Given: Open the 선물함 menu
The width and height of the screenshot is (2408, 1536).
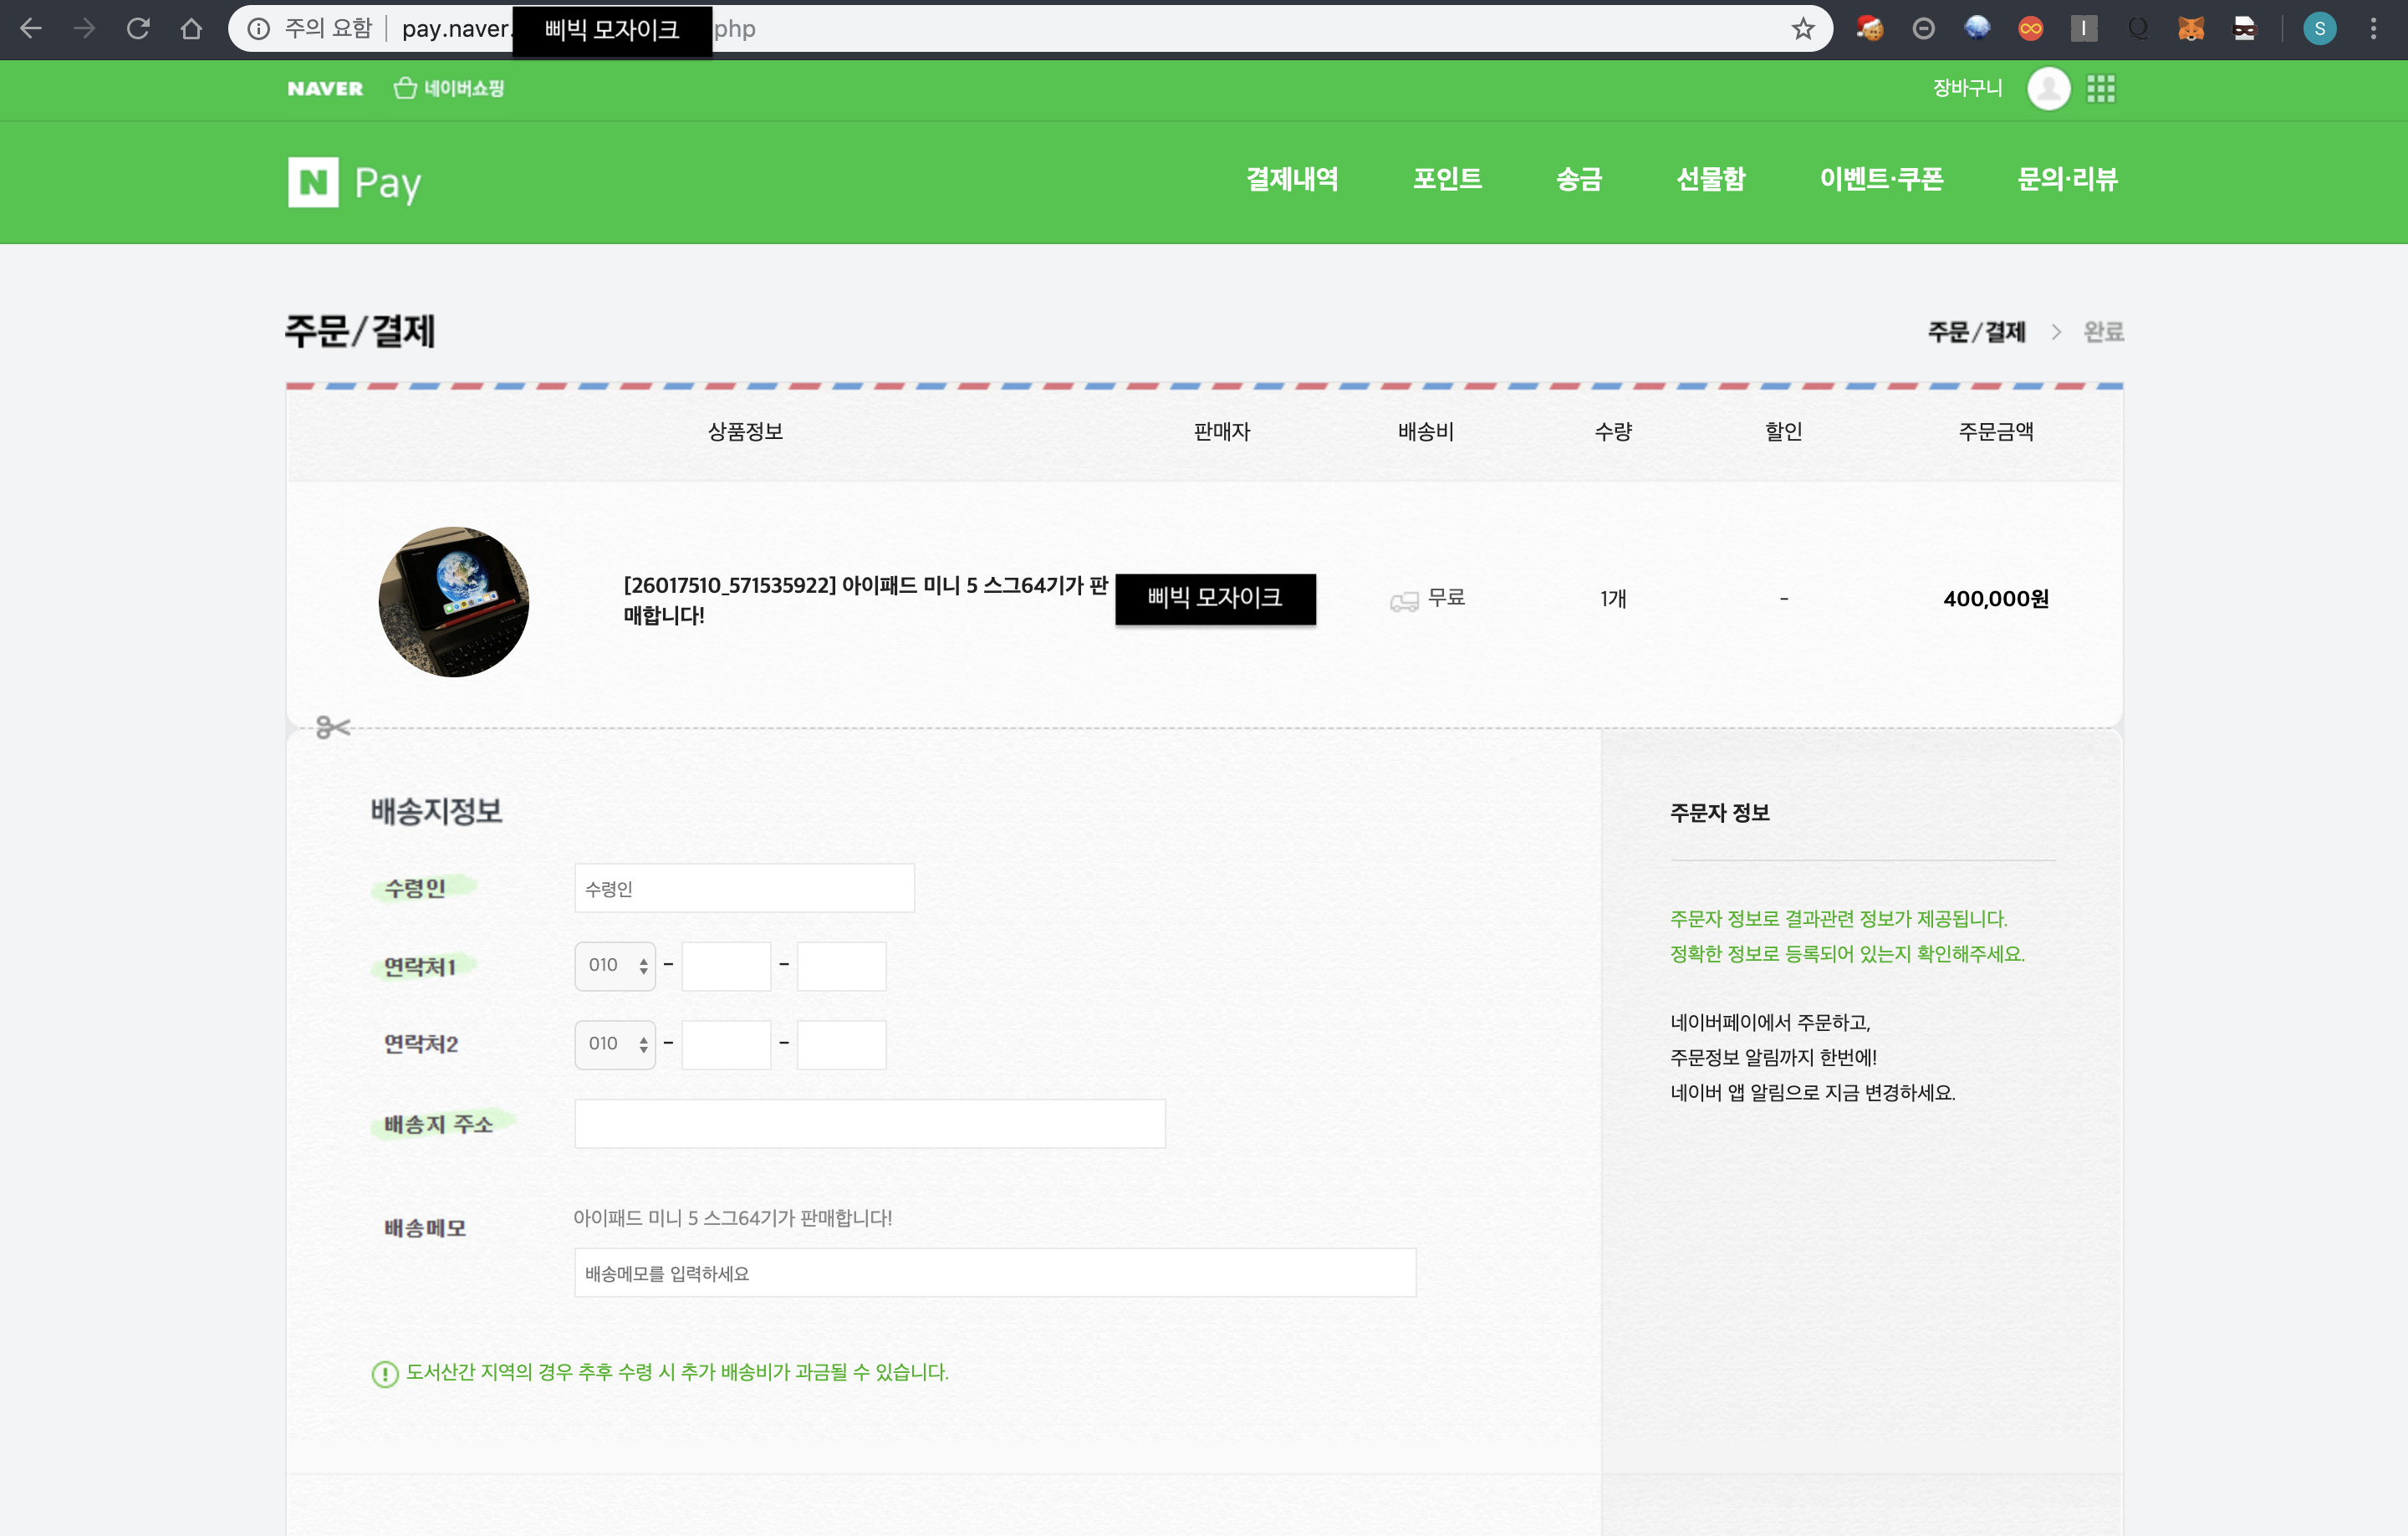Looking at the screenshot, I should (1711, 180).
